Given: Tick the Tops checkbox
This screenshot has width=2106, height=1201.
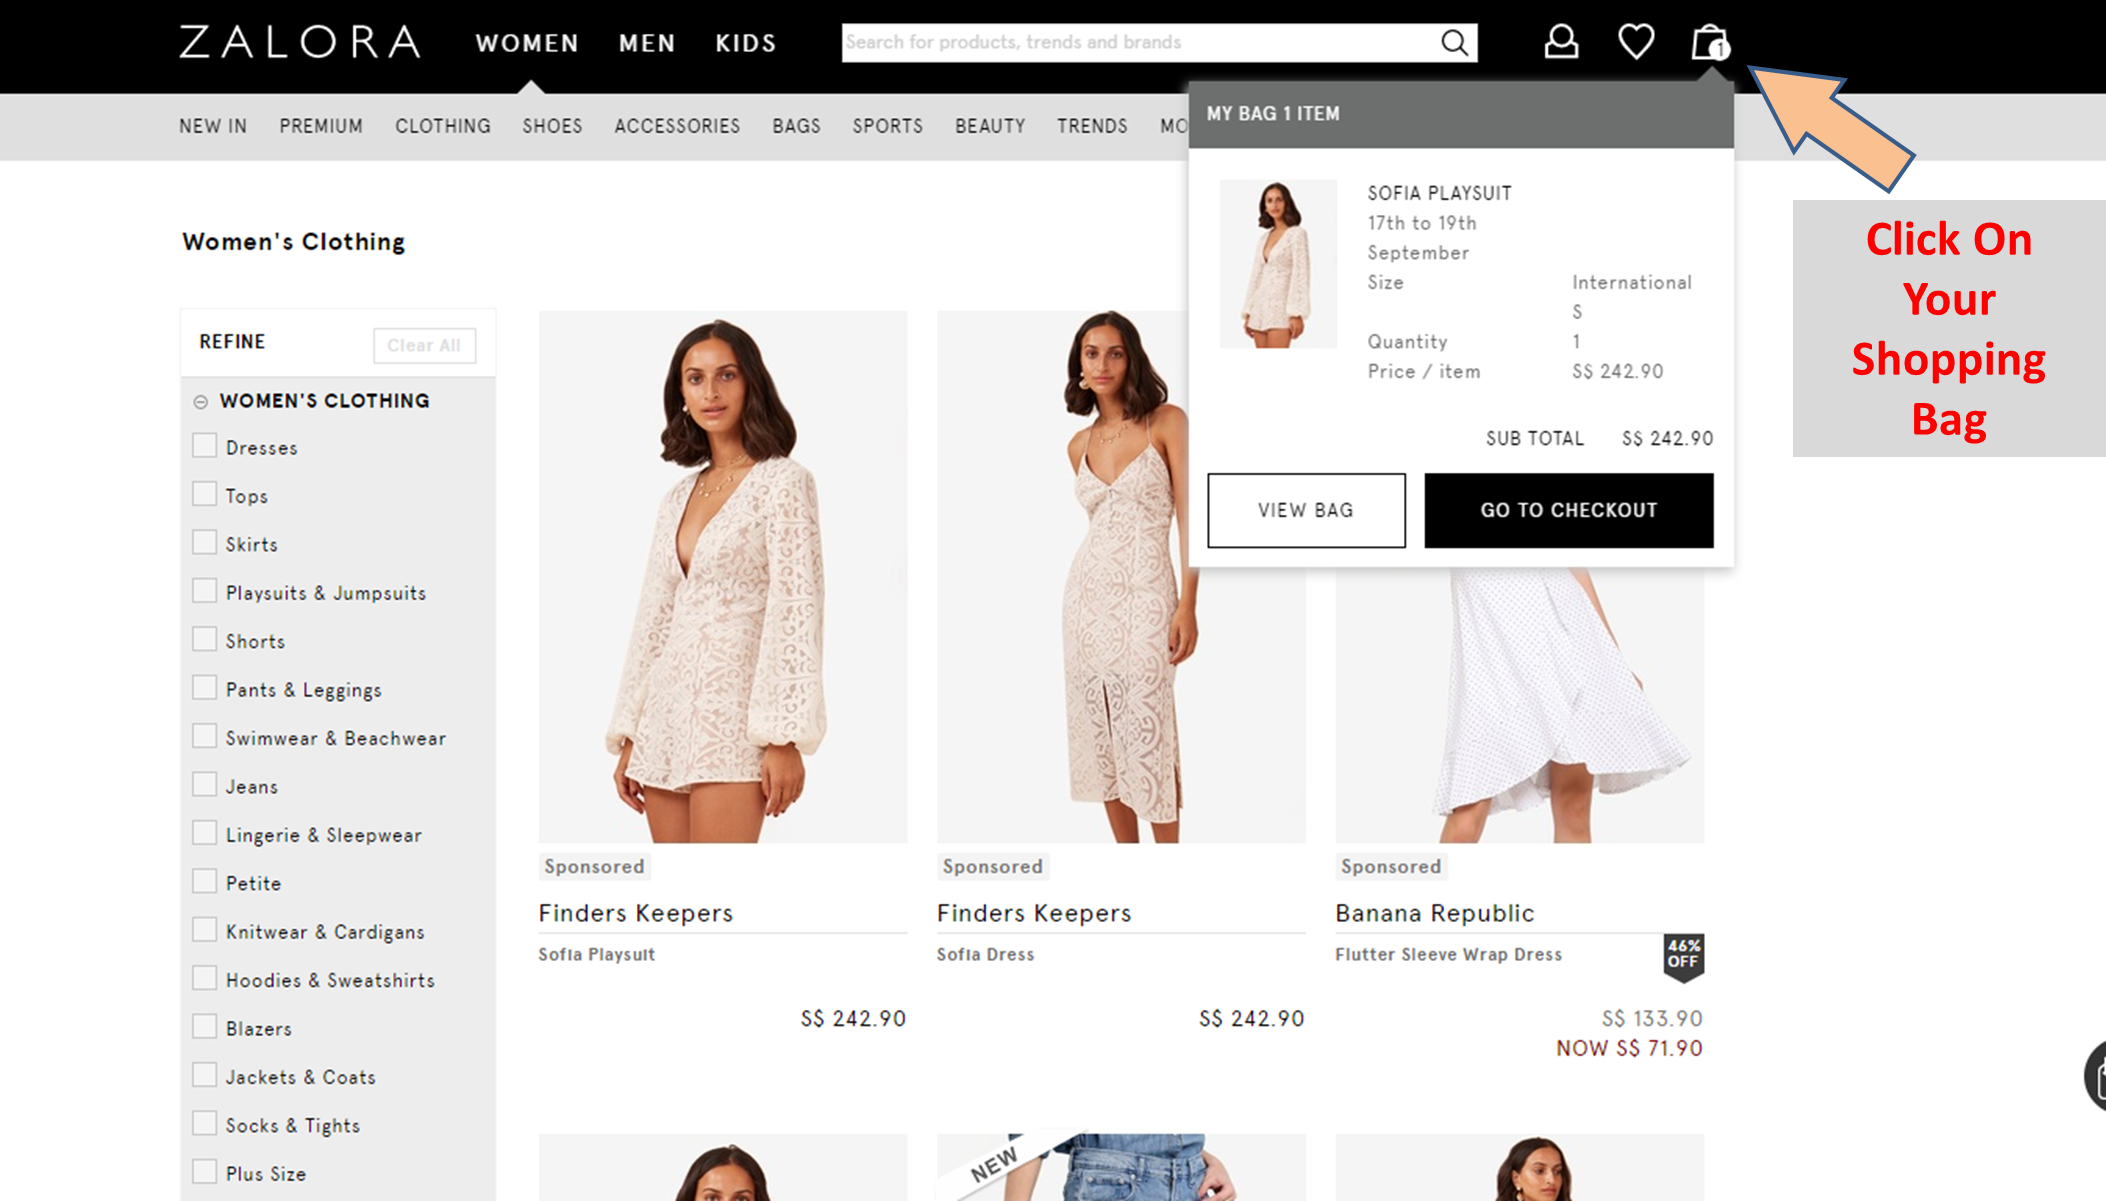Looking at the screenshot, I should (204, 494).
